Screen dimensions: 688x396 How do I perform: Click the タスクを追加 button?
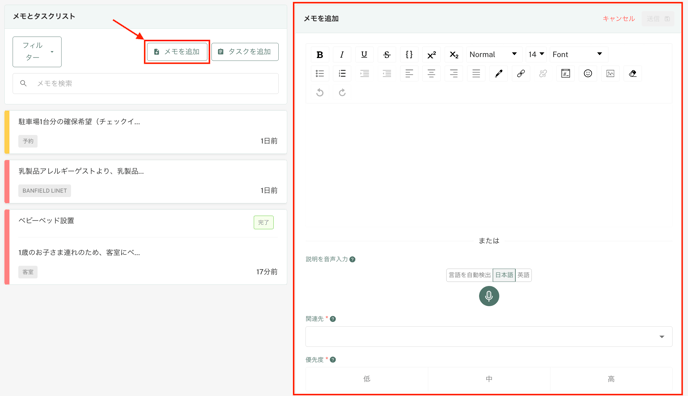coord(245,52)
